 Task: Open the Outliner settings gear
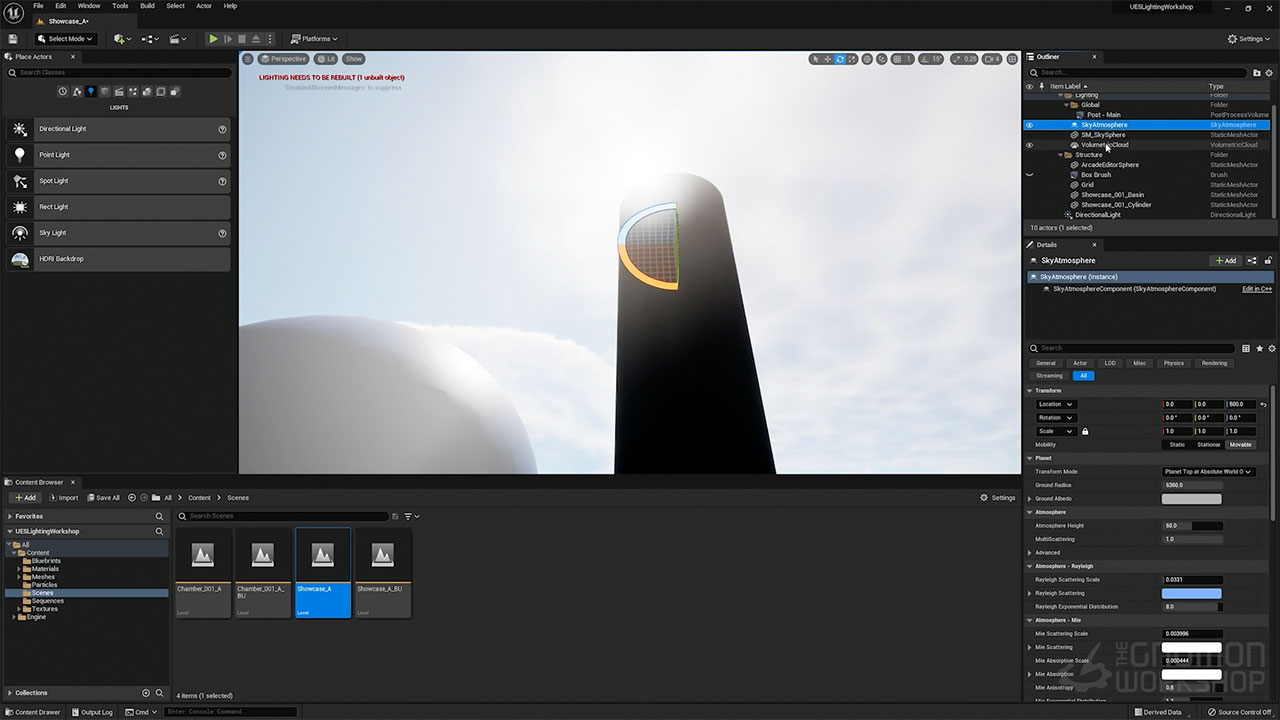[x=1270, y=72]
